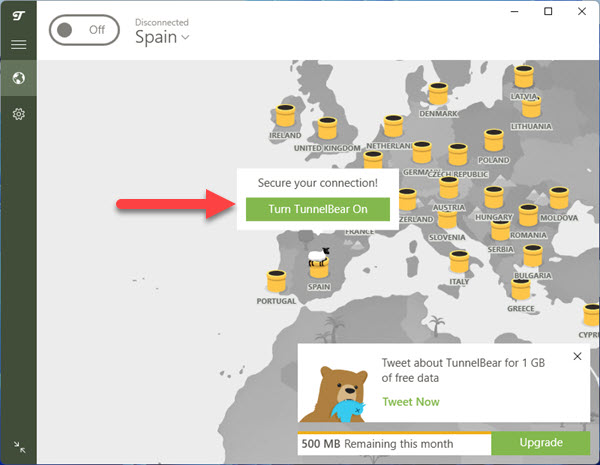
Task: Select the Serbia tunnel icon
Action: tap(501, 231)
